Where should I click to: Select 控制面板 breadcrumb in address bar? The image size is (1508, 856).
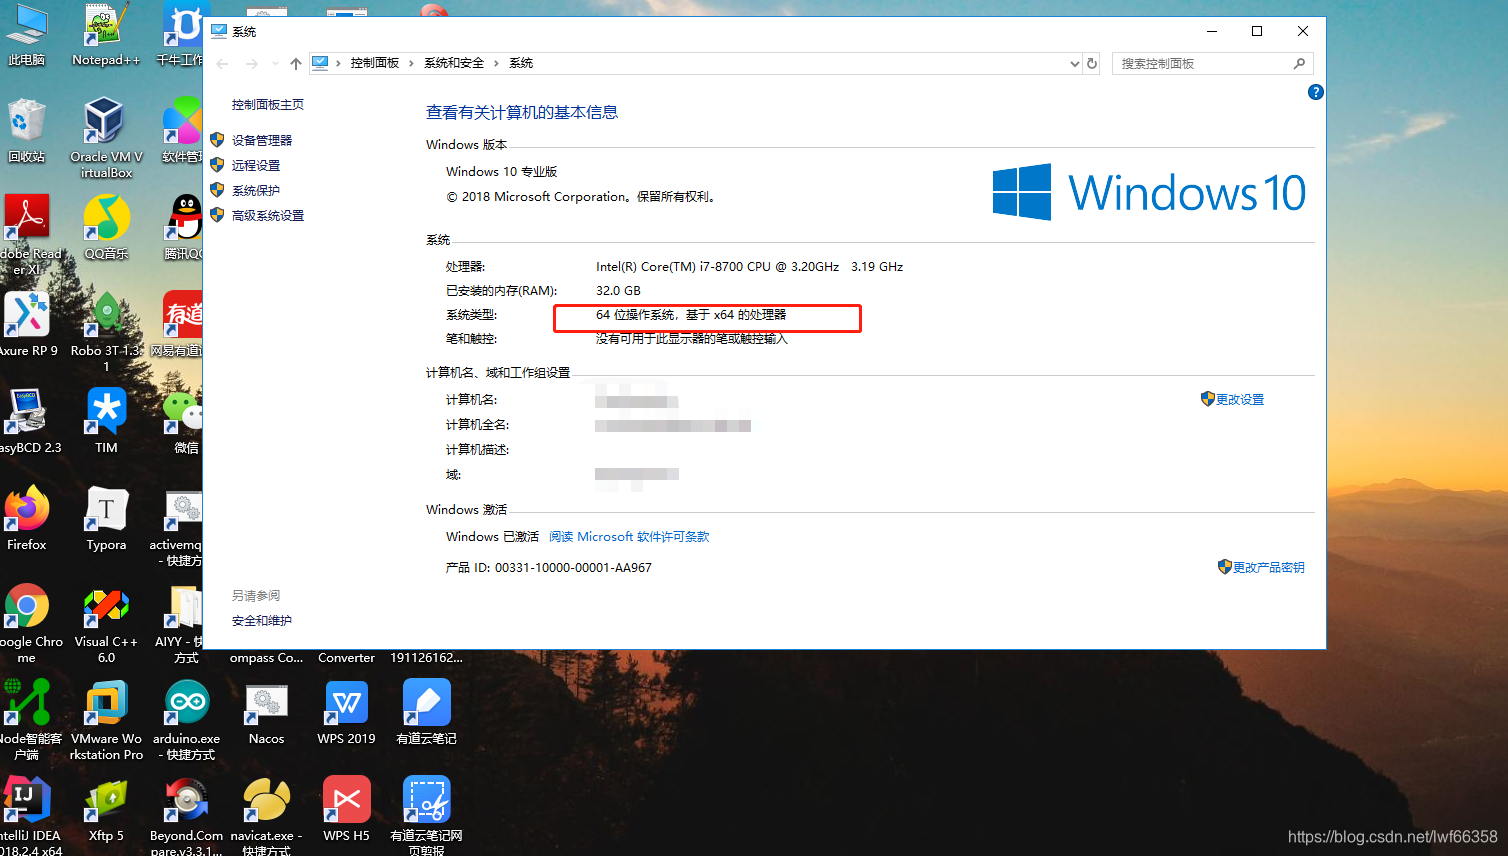click(375, 63)
